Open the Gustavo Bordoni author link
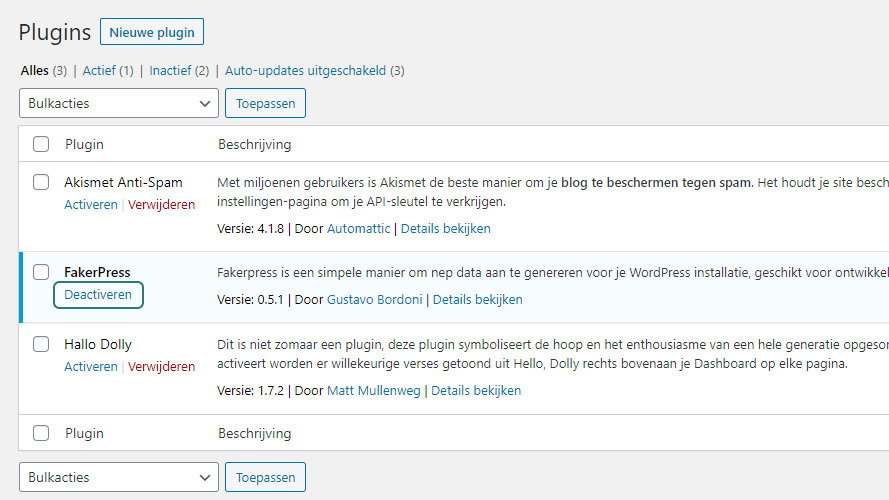The width and height of the screenshot is (889, 500). click(x=374, y=299)
